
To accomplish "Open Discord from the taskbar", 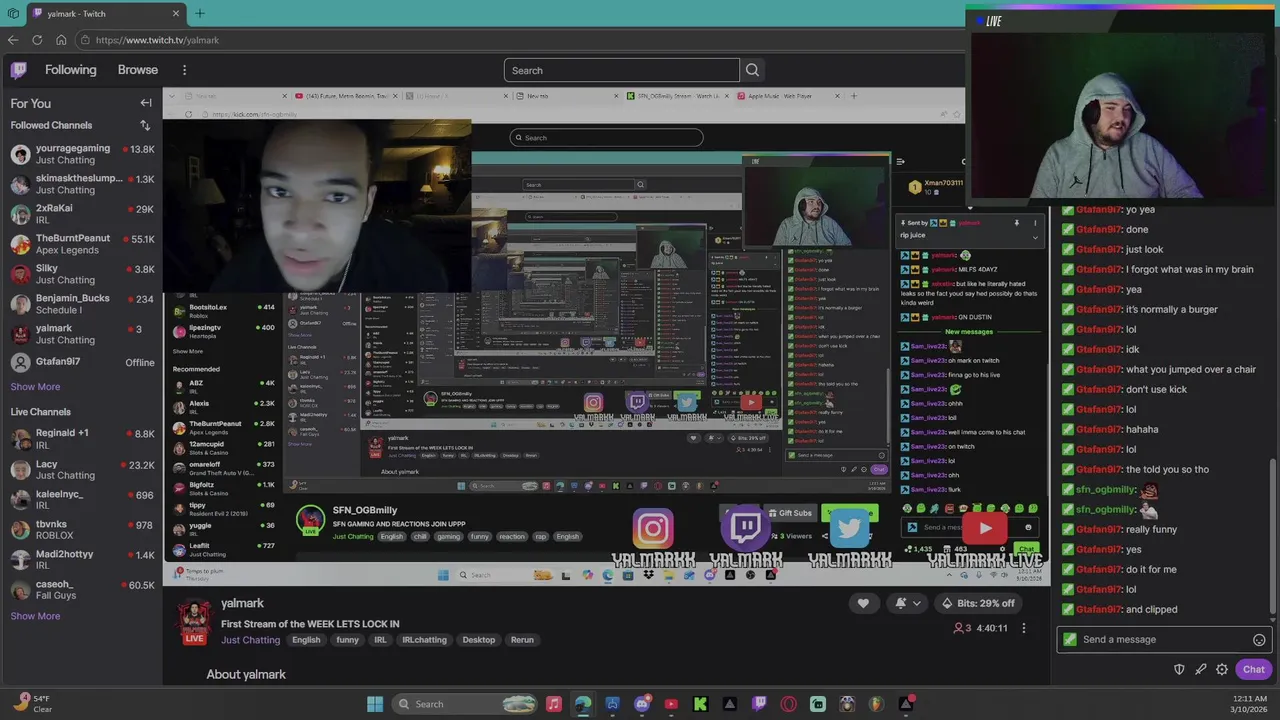I will click(642, 704).
